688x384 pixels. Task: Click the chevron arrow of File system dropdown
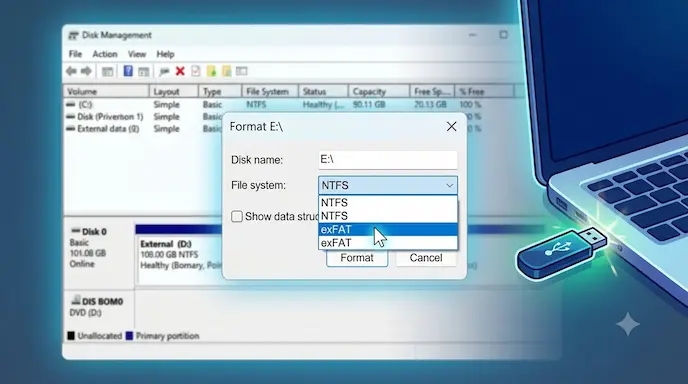pyautogui.click(x=449, y=186)
